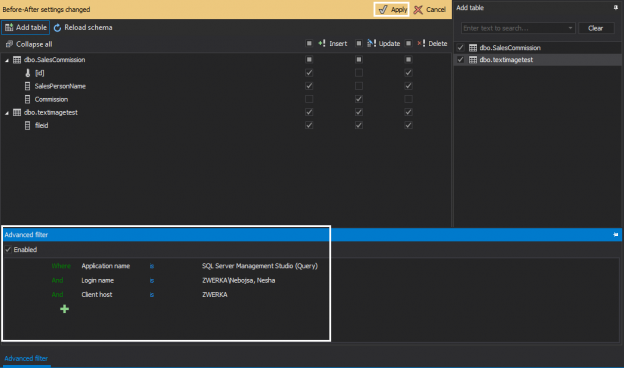This screenshot has height=368, width=624.
Task: Open the search box dropdown arrow
Action: point(570,28)
